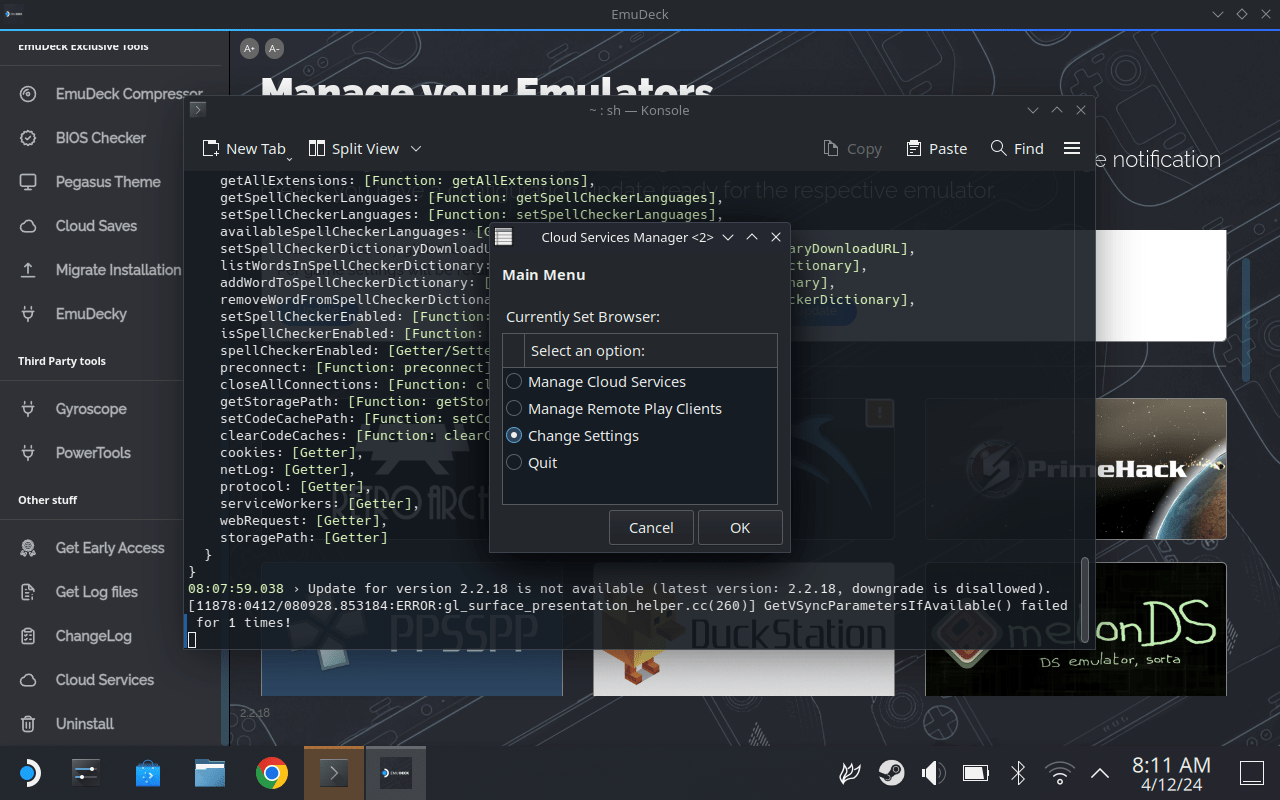The height and width of the screenshot is (800, 1280).
Task: Open Wi-Fi network tray icon
Action: (1059, 773)
